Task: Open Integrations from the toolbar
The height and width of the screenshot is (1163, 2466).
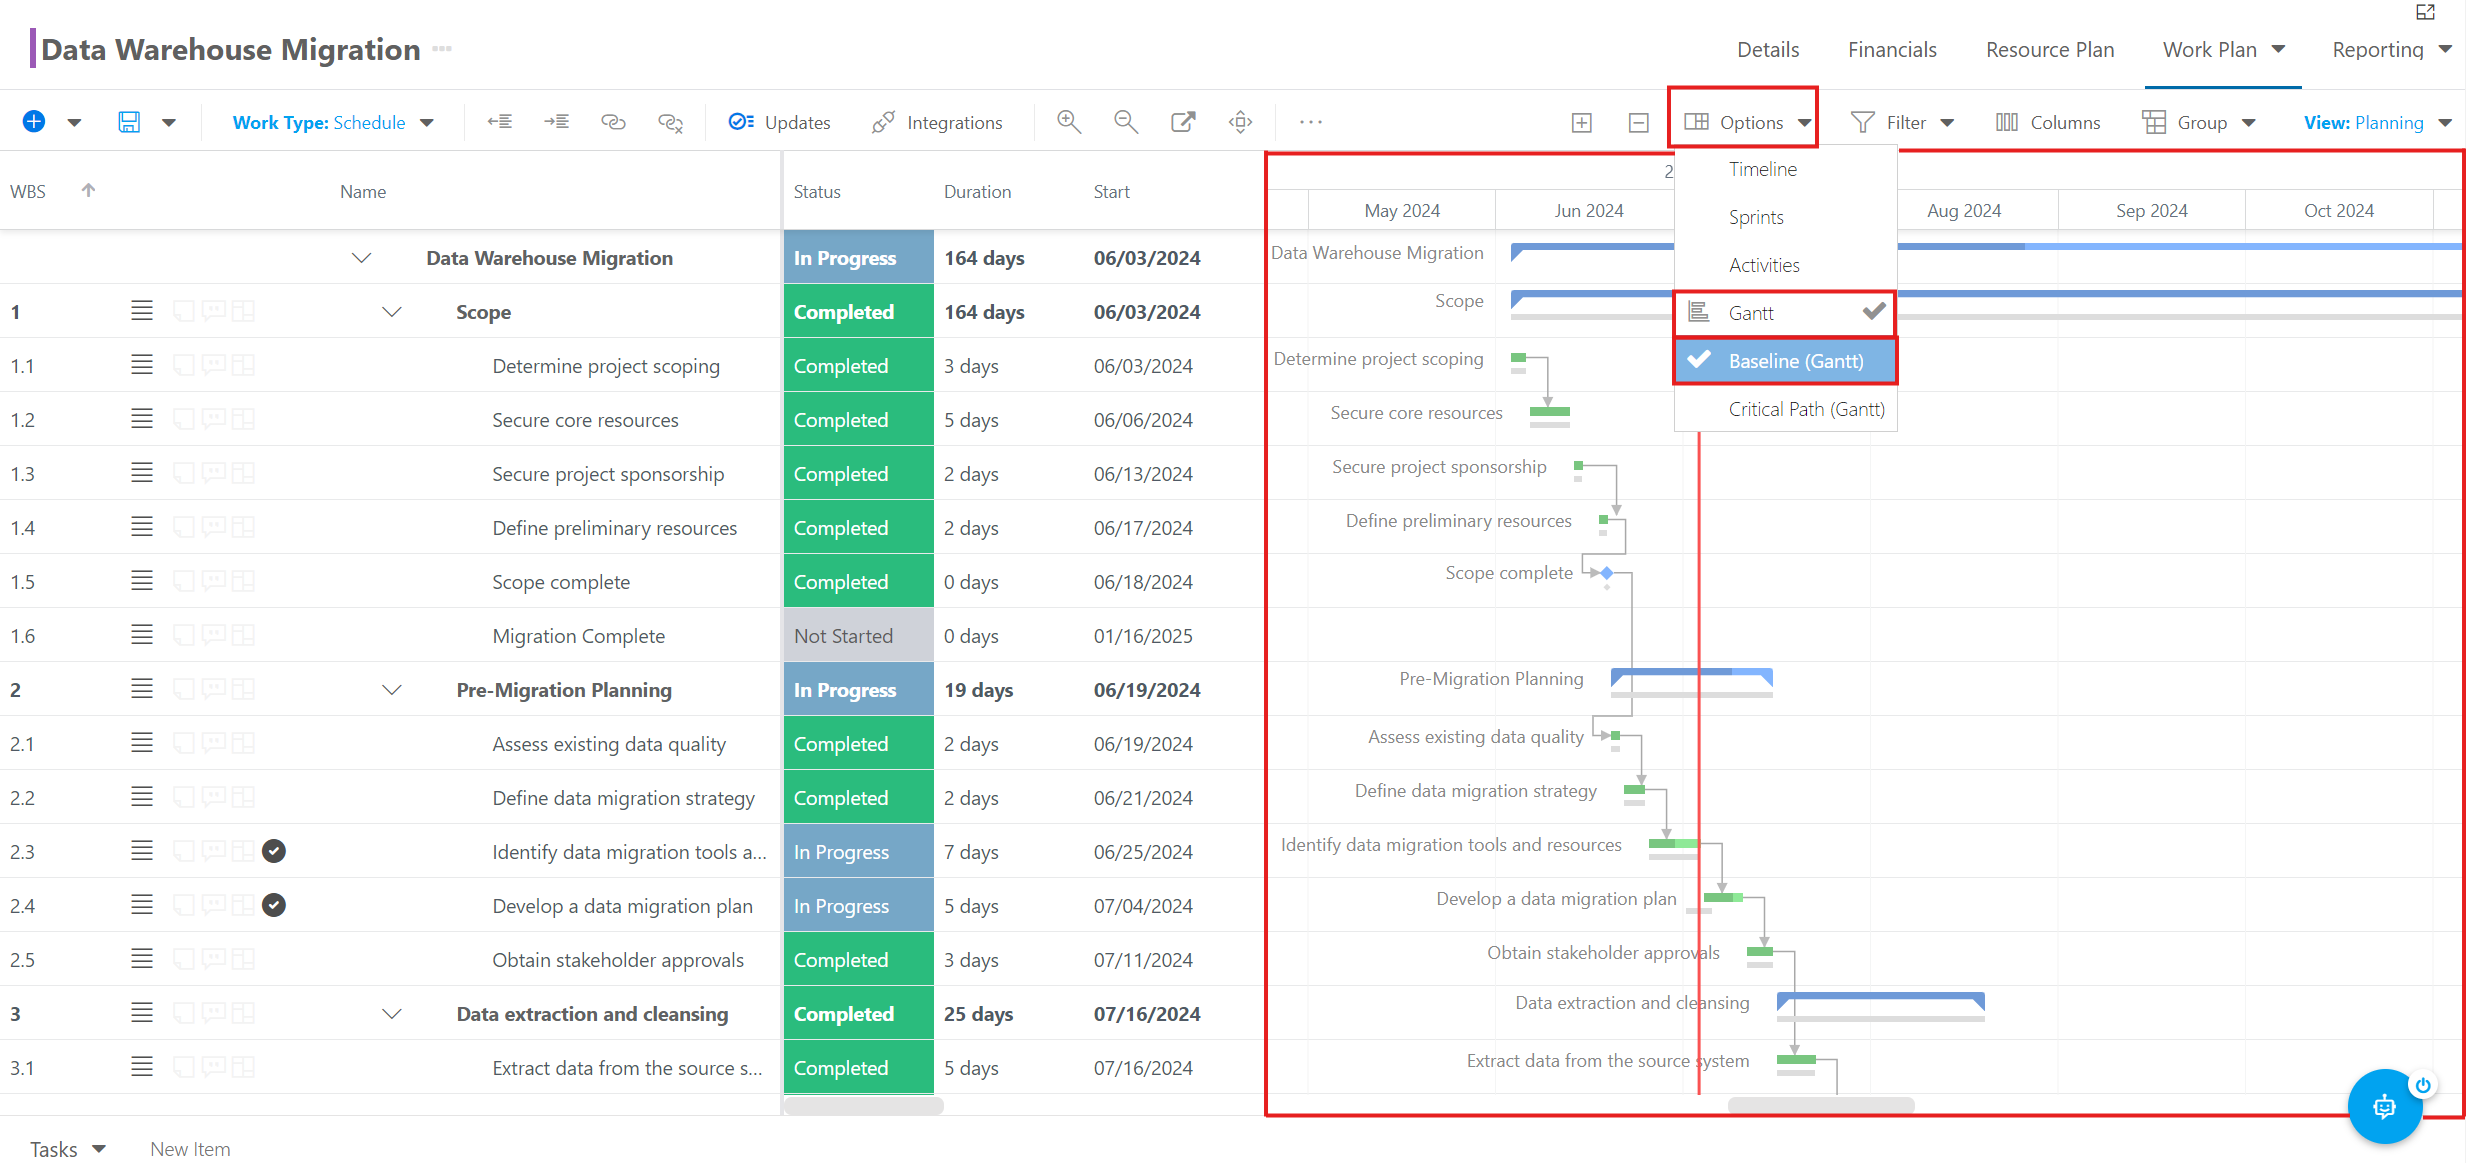Action: (937, 122)
